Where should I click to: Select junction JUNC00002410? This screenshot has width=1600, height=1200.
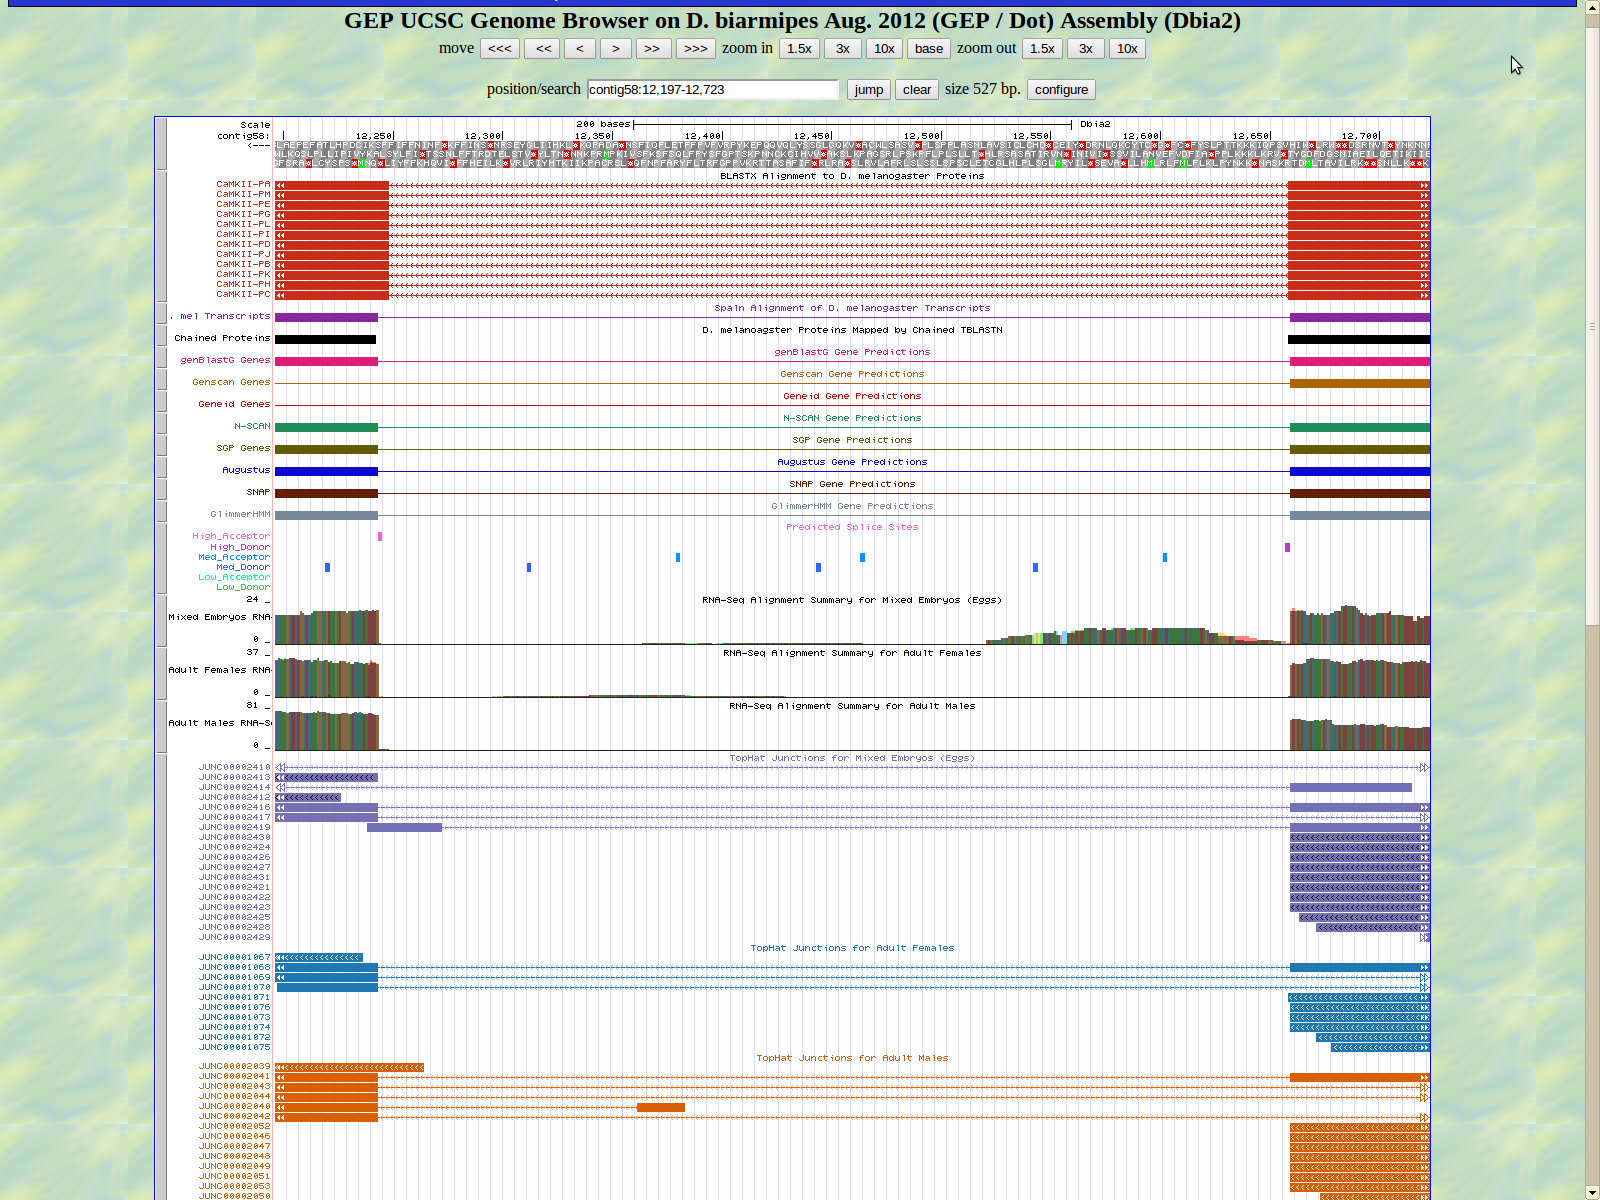point(234,767)
